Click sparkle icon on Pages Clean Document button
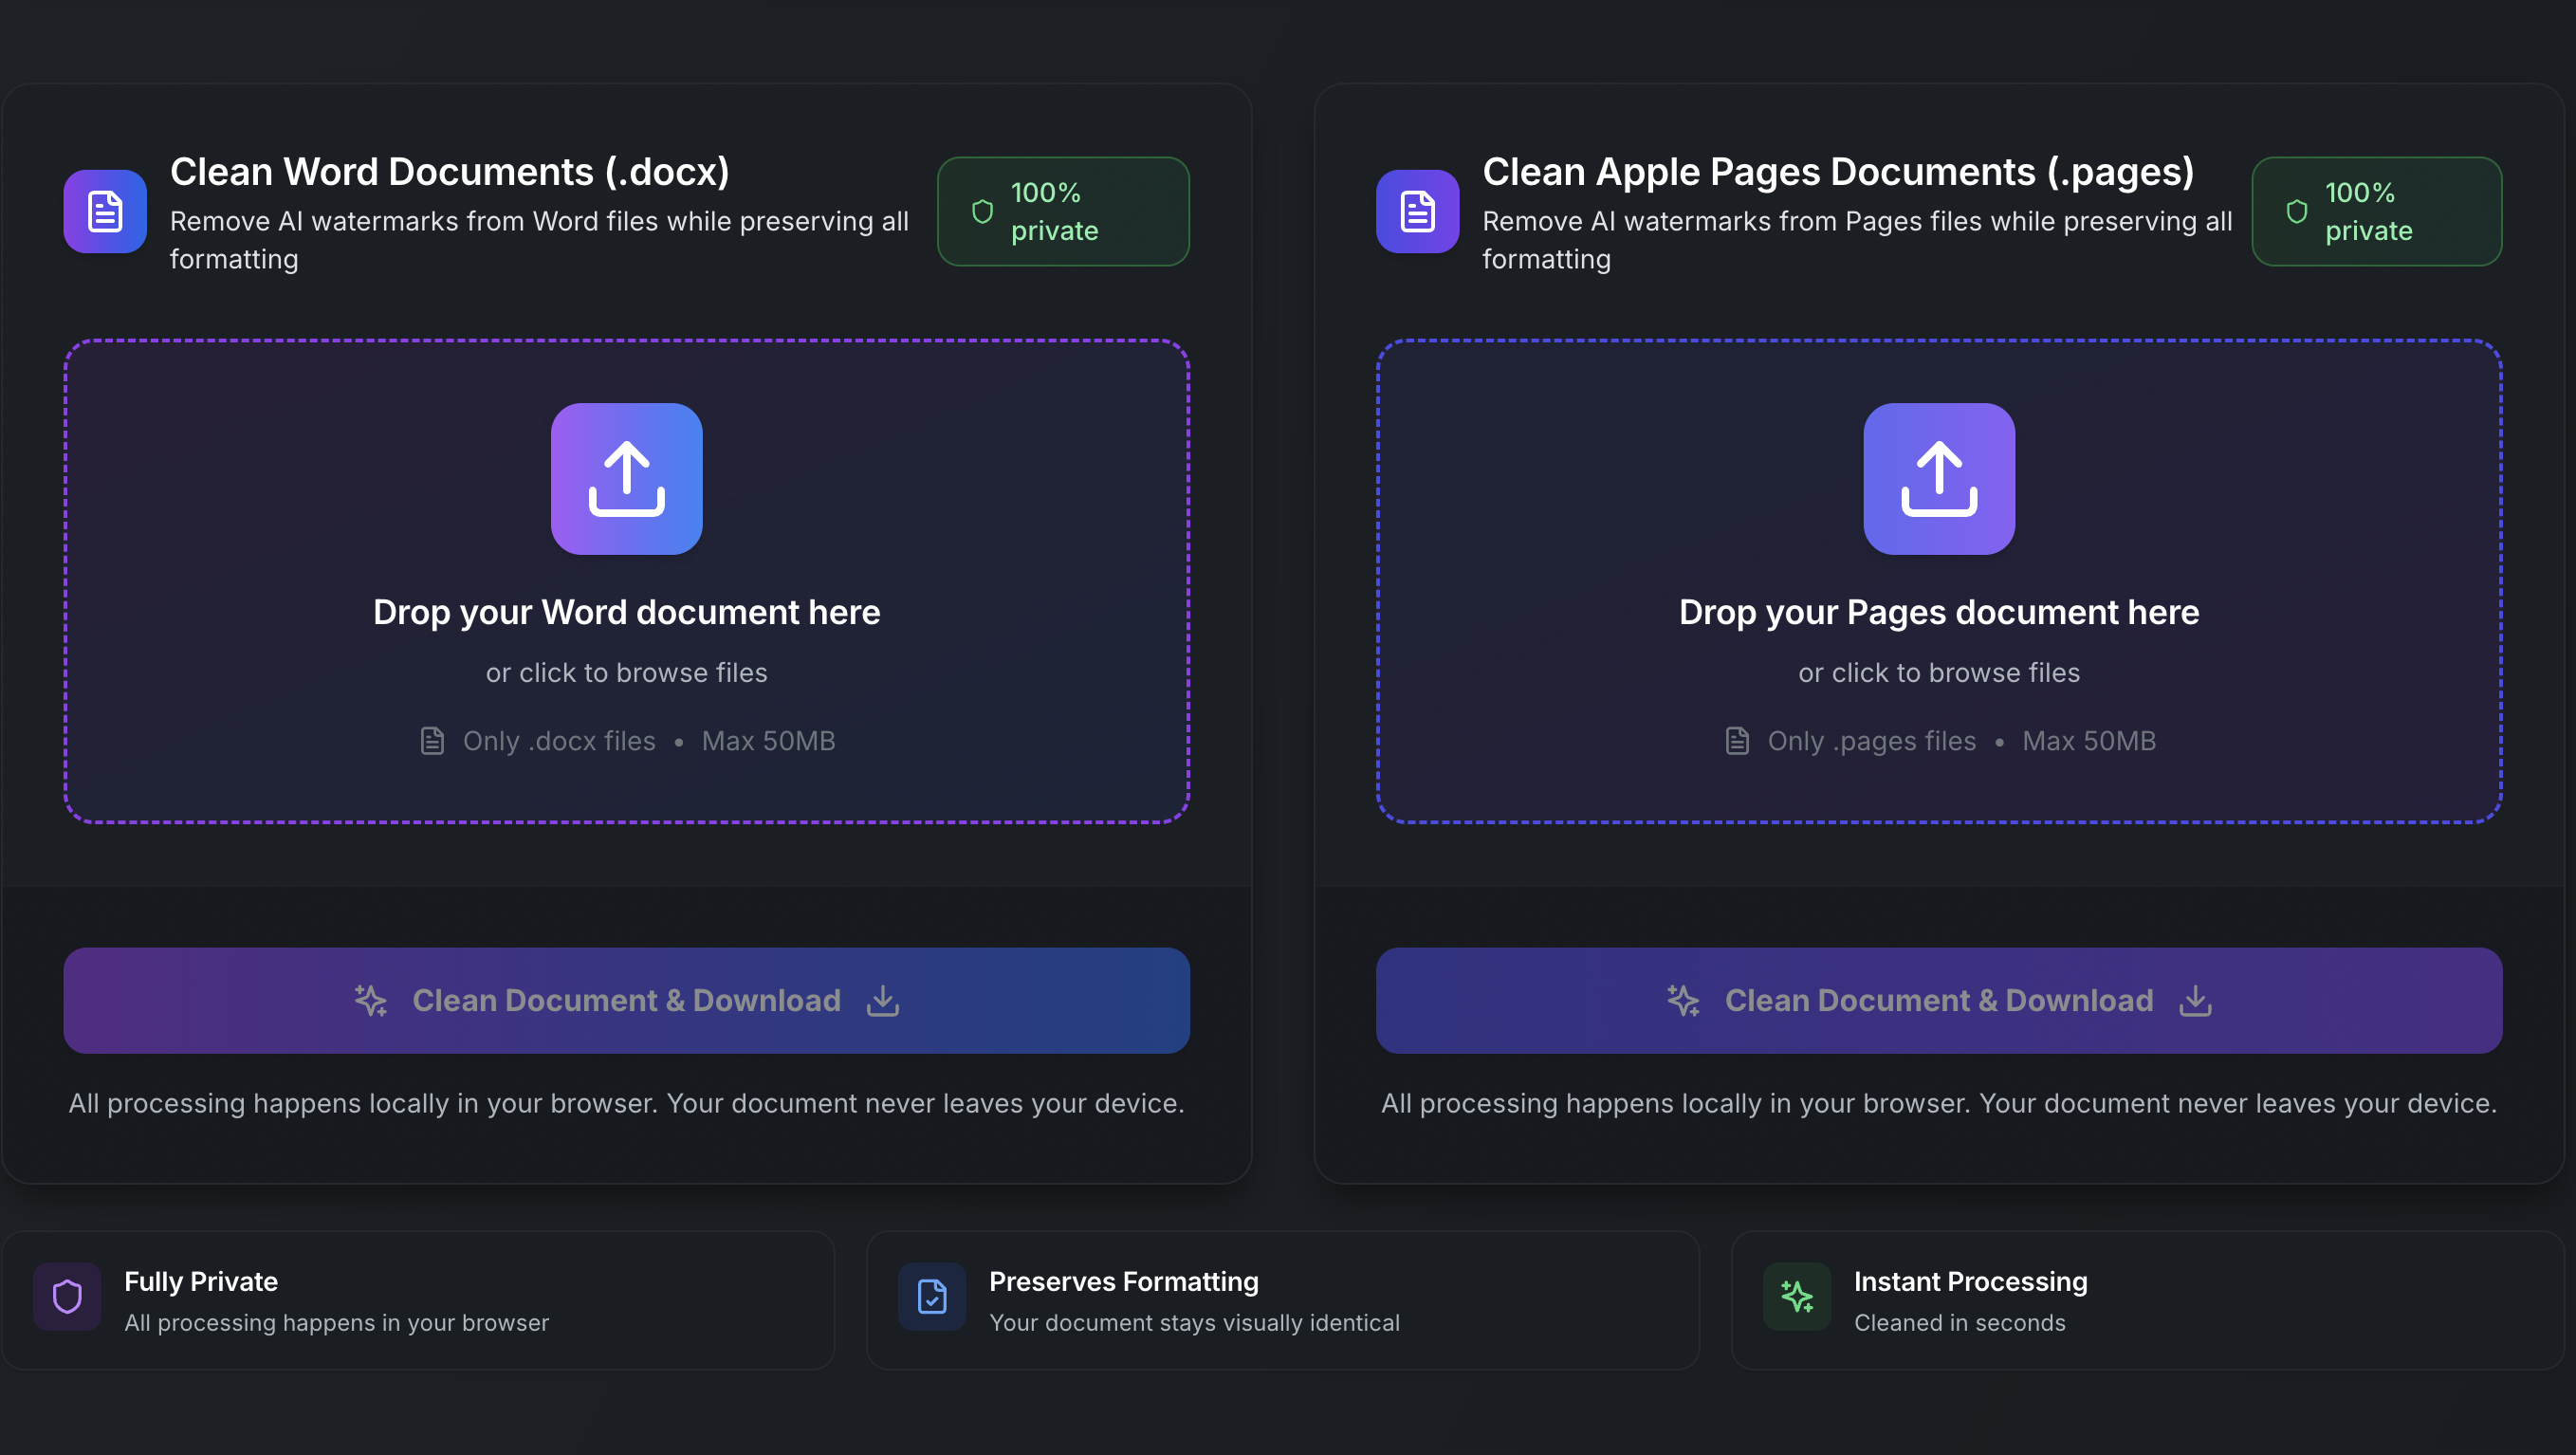The width and height of the screenshot is (2576, 1455). tap(1683, 1000)
